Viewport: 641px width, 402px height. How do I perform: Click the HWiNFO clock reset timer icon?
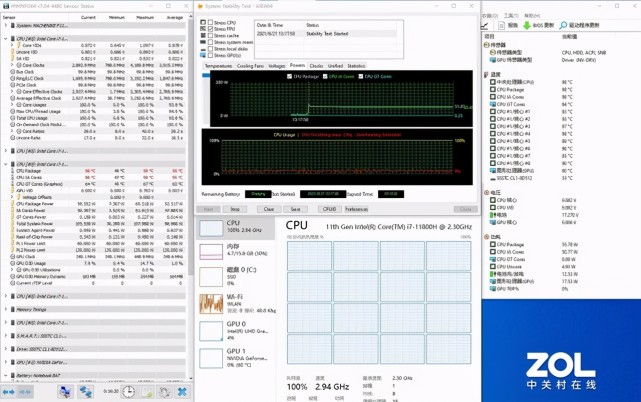click(x=128, y=392)
